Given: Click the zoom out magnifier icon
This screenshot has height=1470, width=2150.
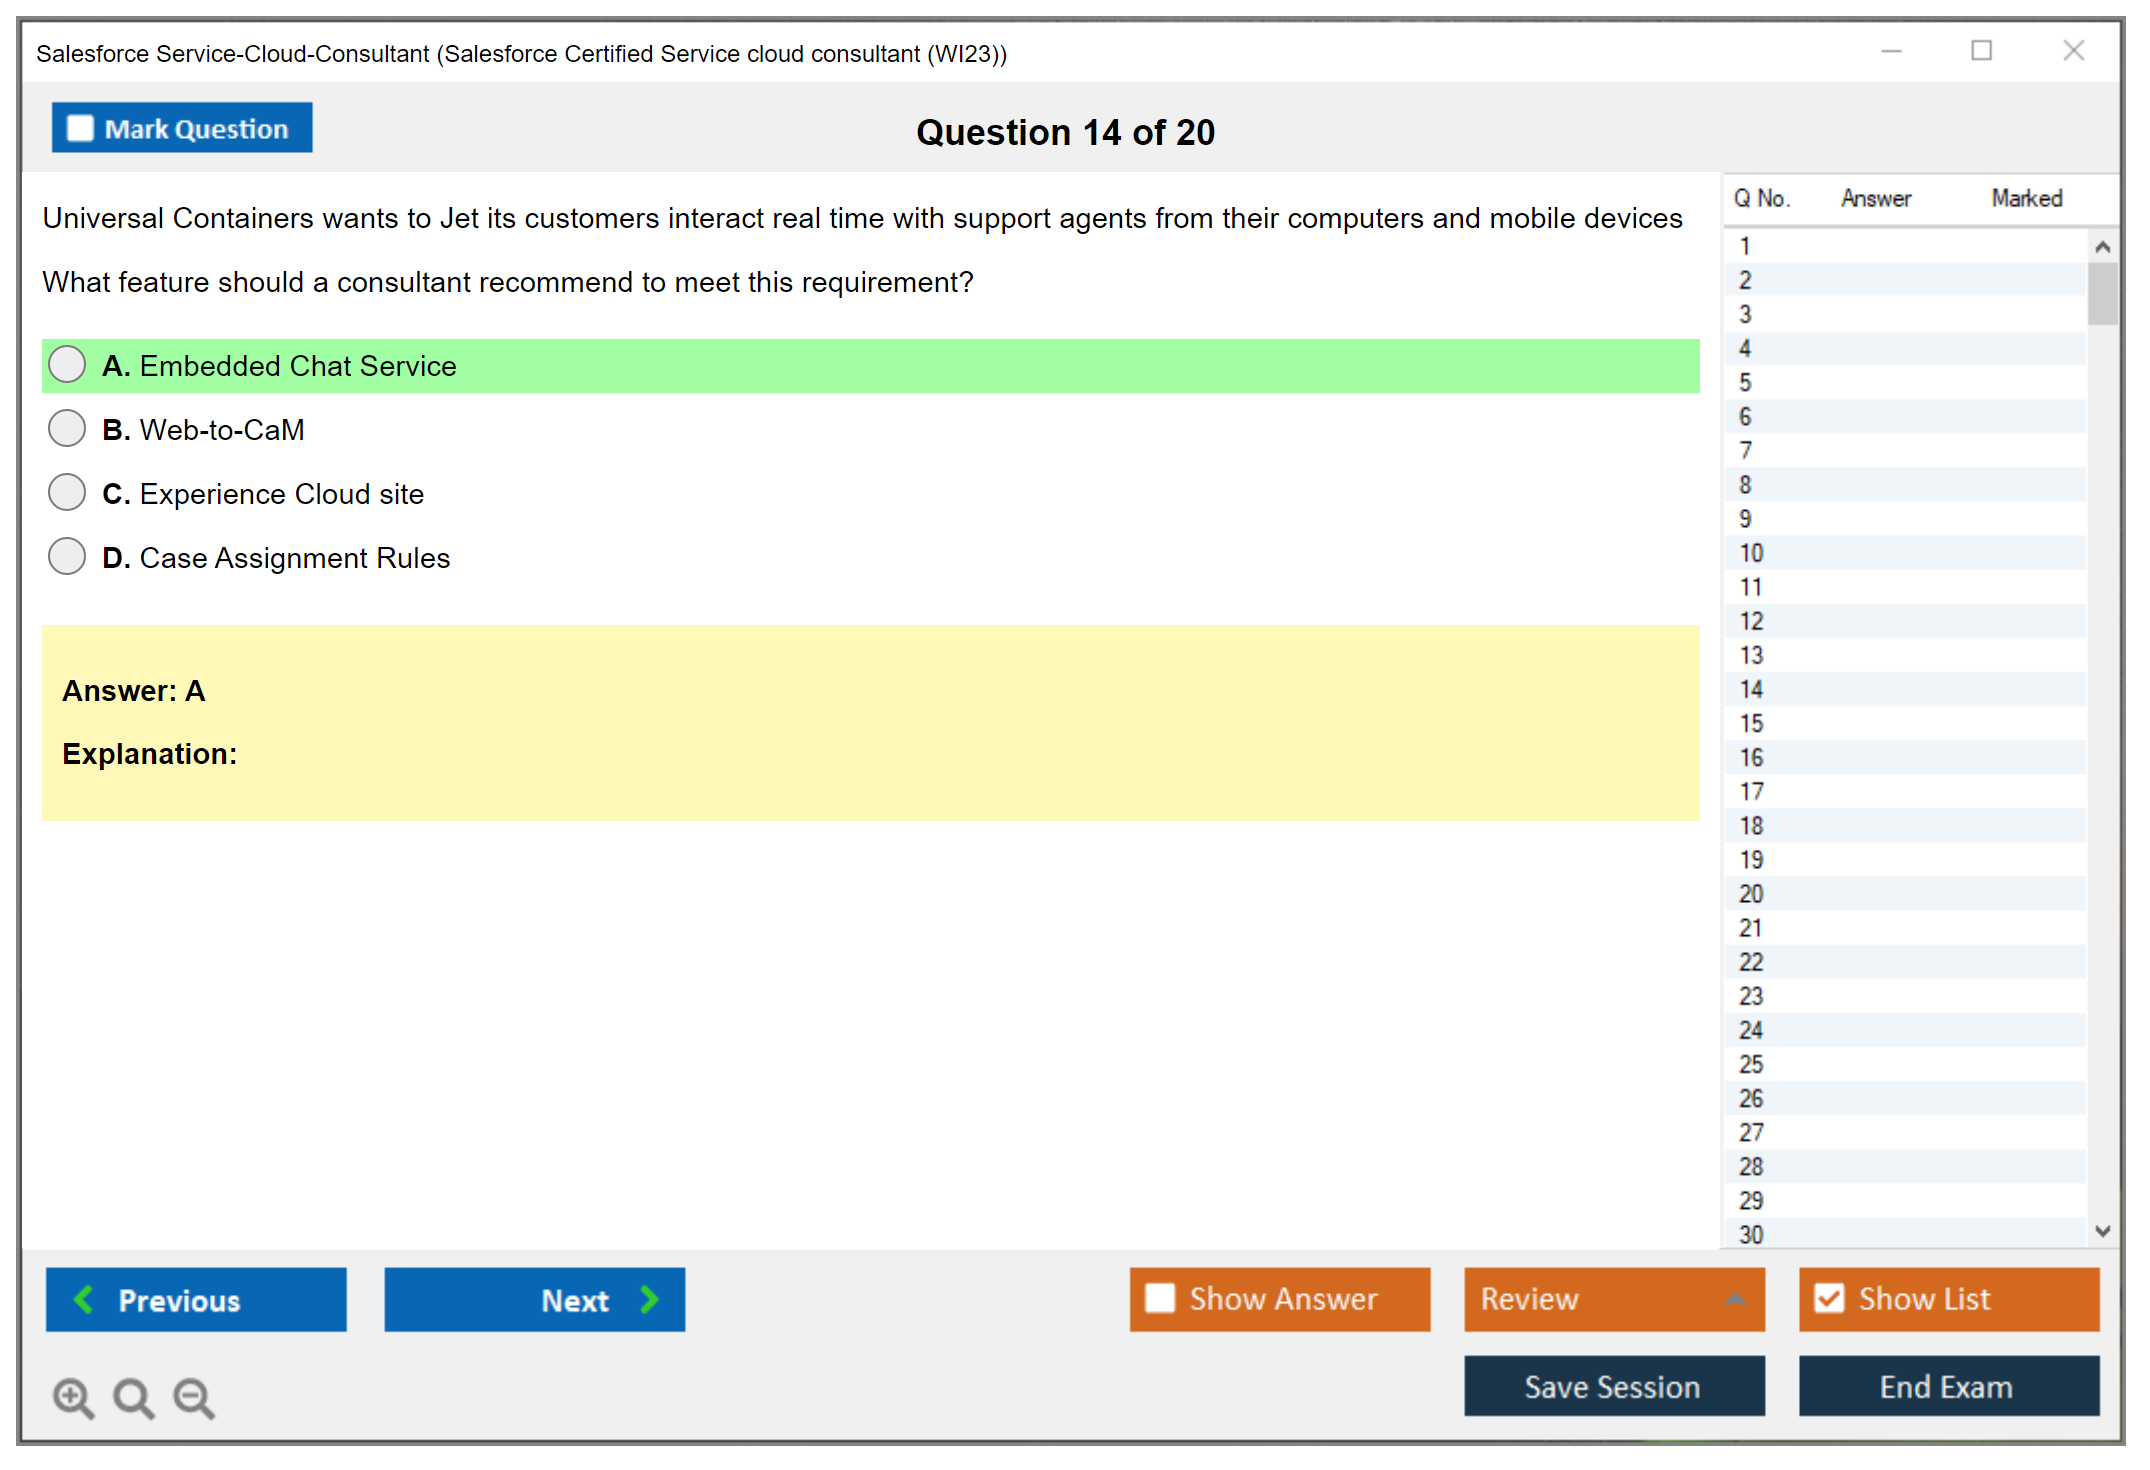Looking at the screenshot, I should tap(193, 1397).
